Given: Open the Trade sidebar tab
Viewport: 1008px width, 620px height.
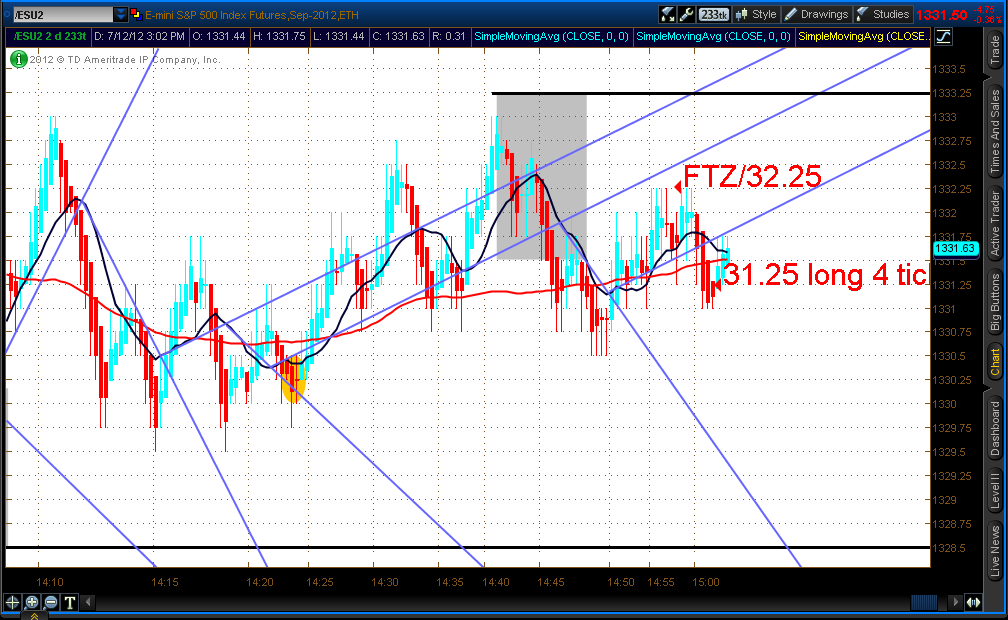Looking at the screenshot, I should (x=995, y=50).
